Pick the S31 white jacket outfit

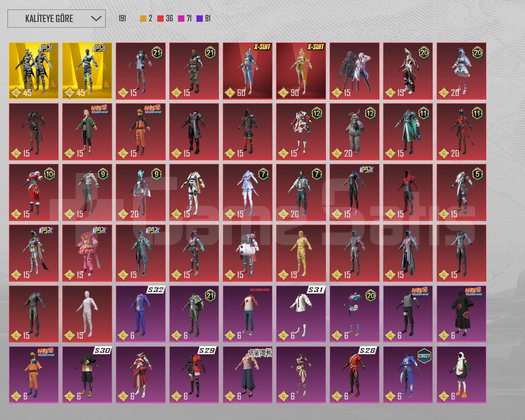coord(301,314)
